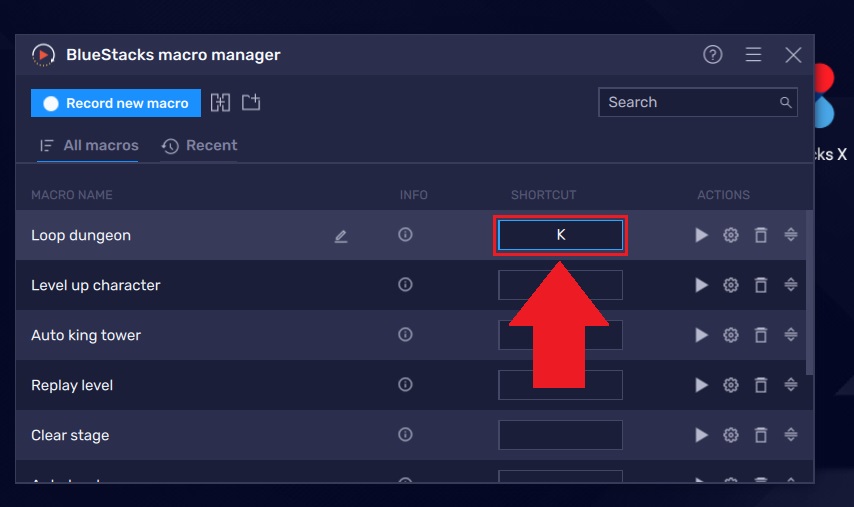Open settings for Level up character
The image size is (854, 507).
731,285
